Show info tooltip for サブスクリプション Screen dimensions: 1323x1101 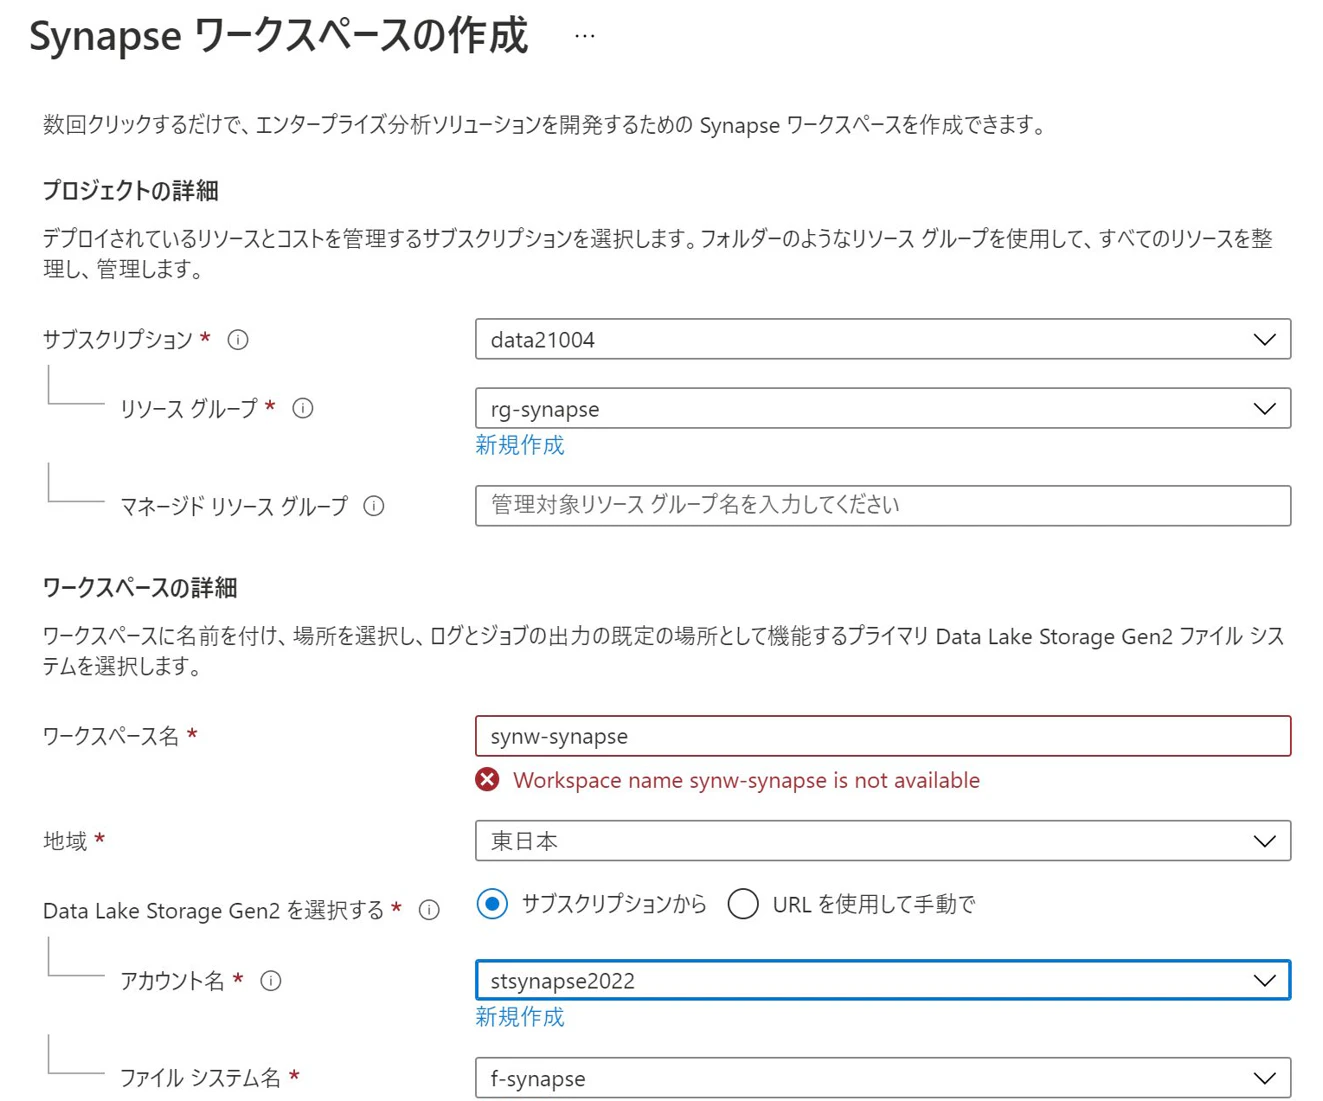pos(238,340)
